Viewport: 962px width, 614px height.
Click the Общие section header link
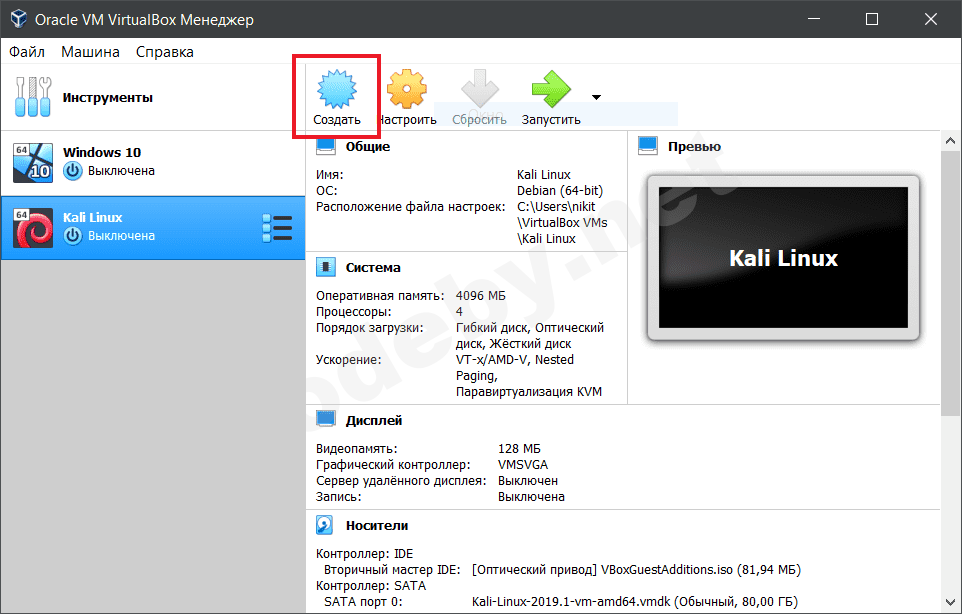coord(367,147)
